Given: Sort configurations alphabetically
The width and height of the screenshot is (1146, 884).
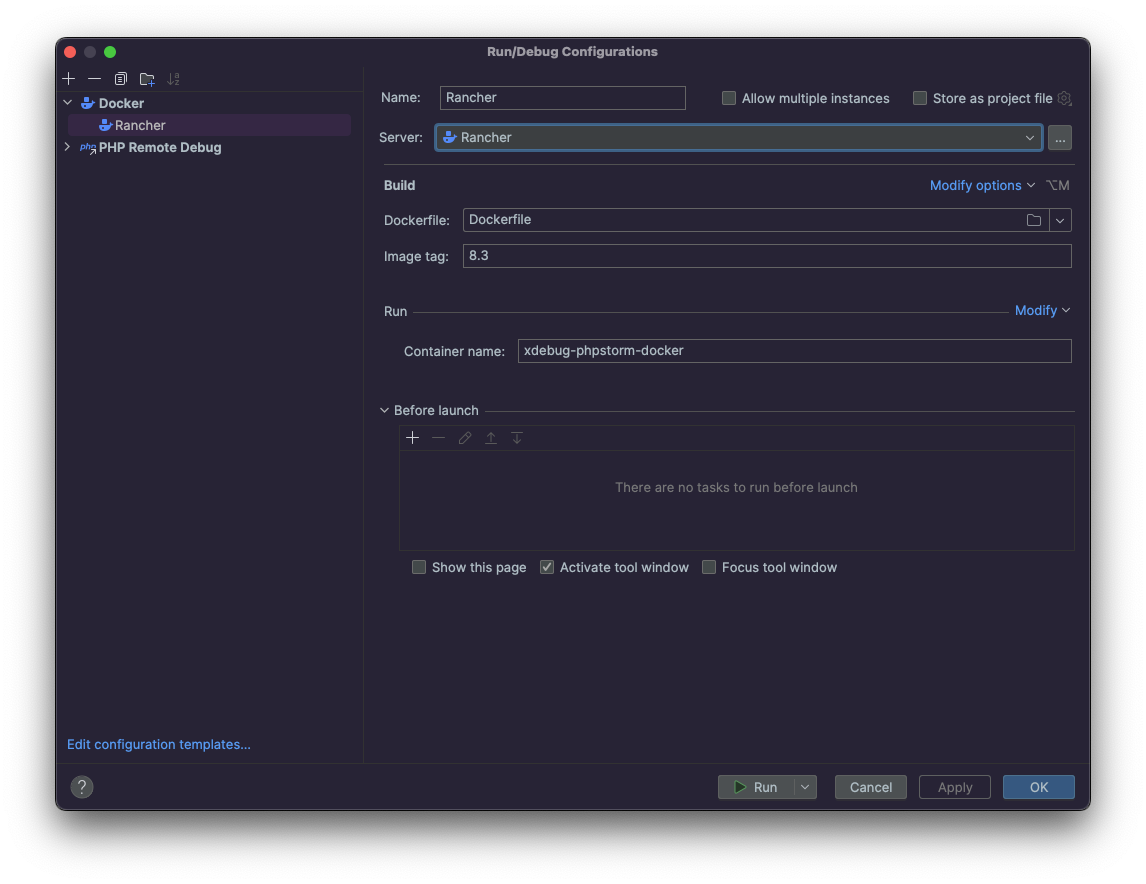Looking at the screenshot, I should click(173, 78).
